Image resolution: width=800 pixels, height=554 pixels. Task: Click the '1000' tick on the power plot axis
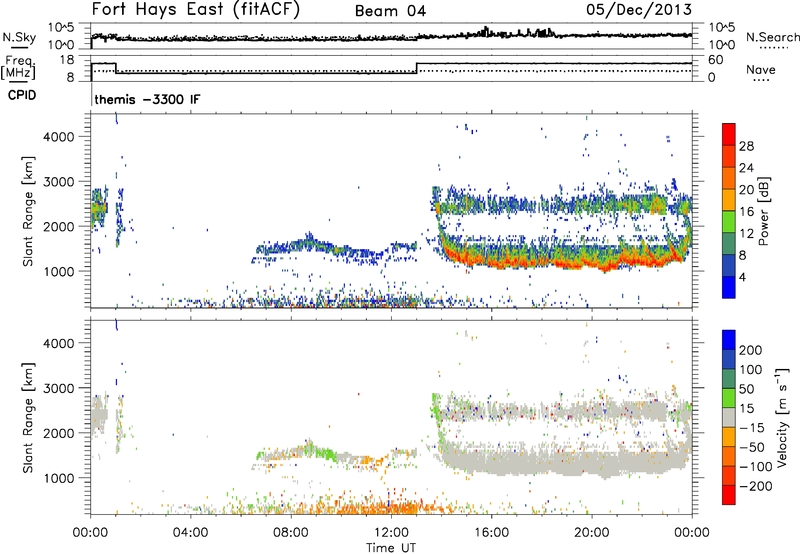(58, 271)
